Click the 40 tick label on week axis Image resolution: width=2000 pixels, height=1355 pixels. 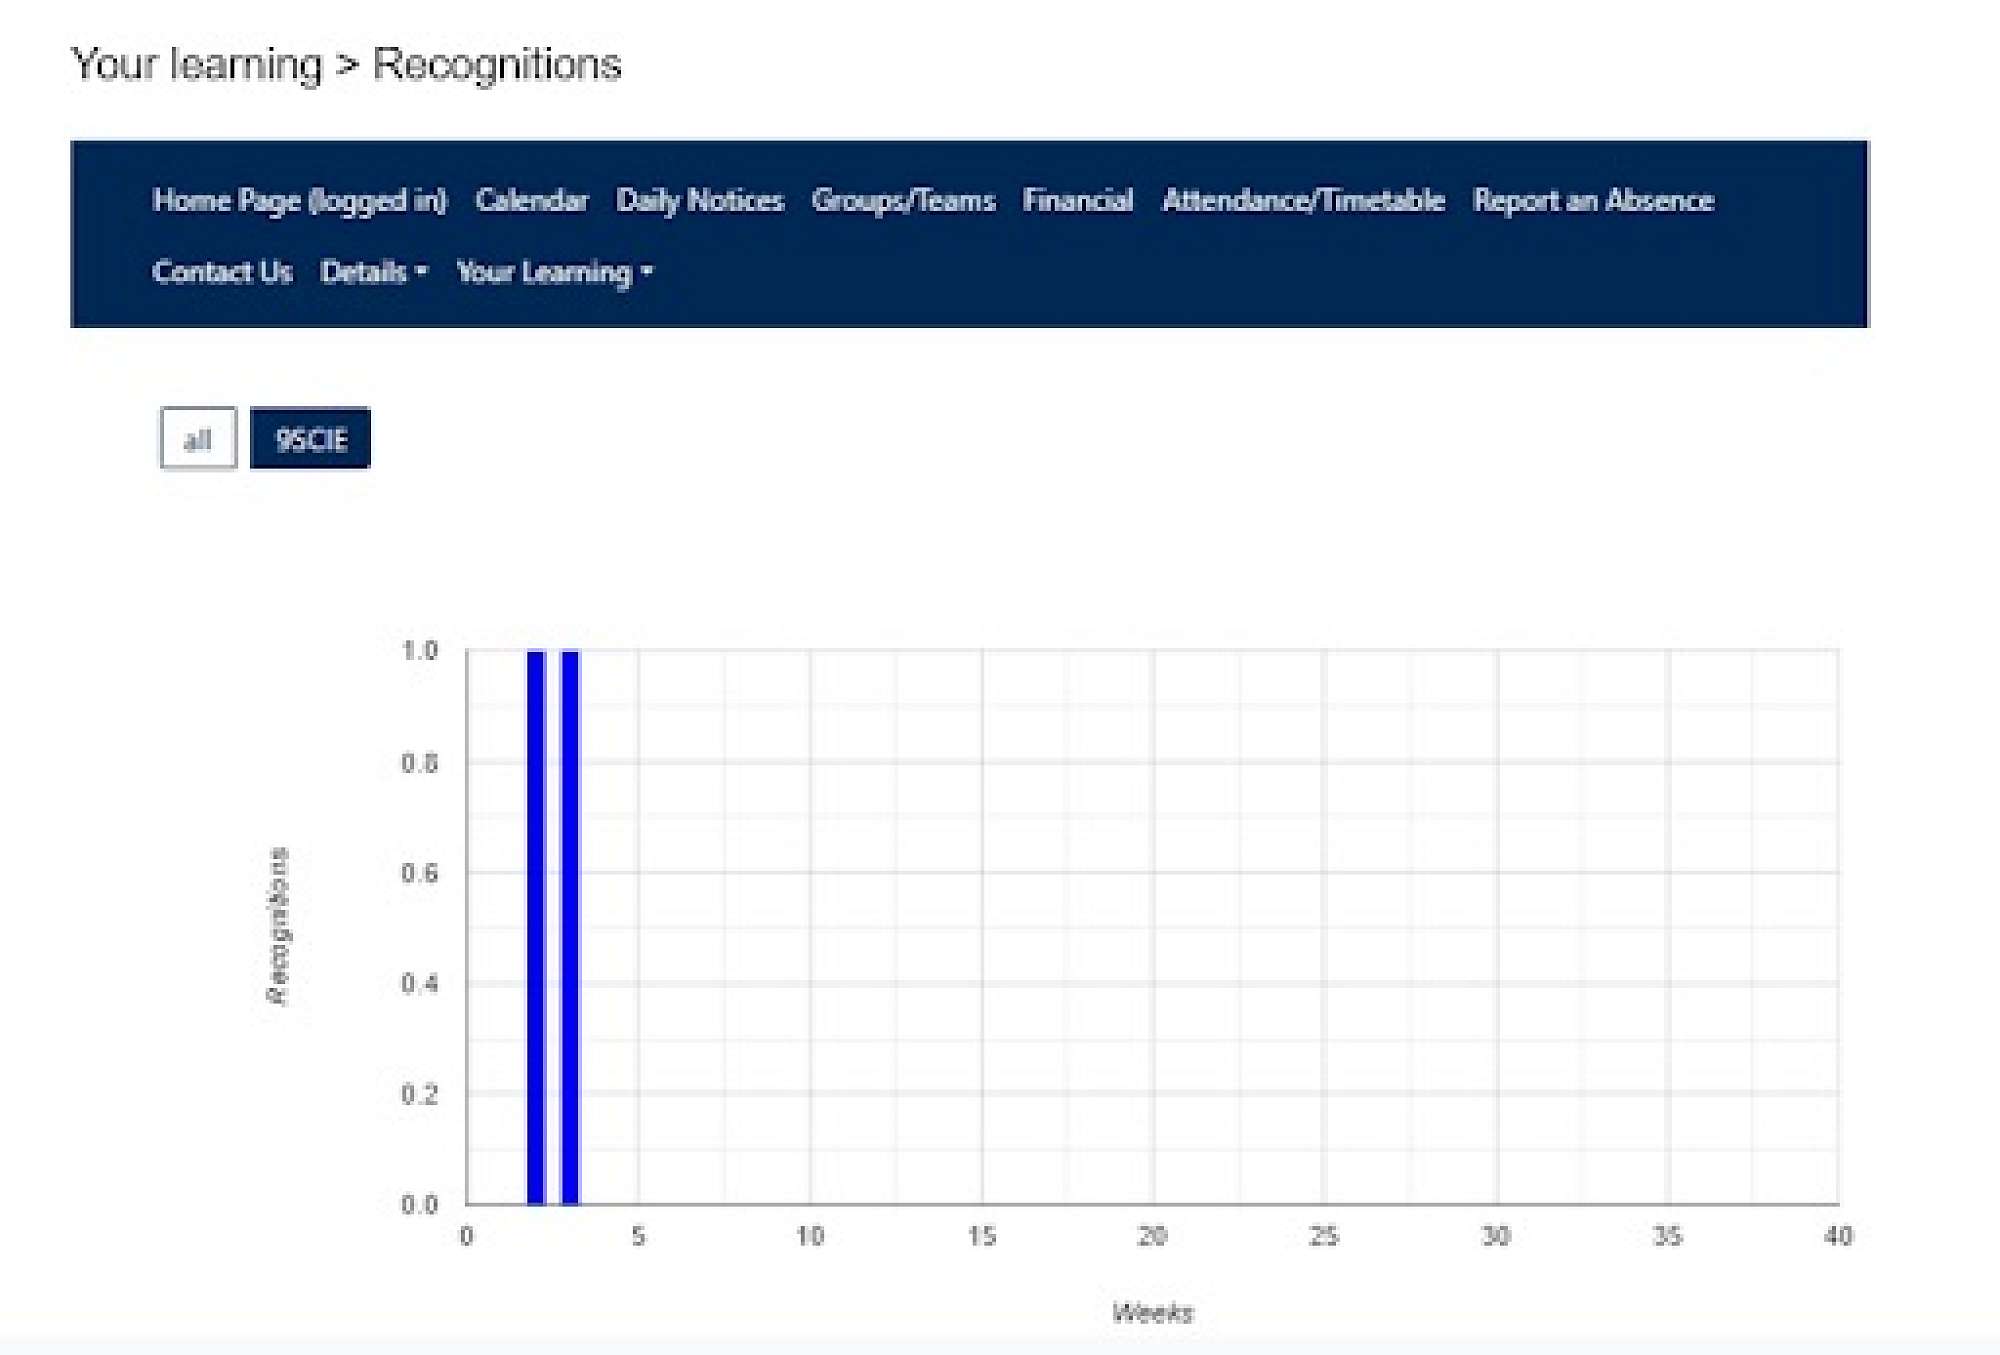[x=1838, y=1236]
